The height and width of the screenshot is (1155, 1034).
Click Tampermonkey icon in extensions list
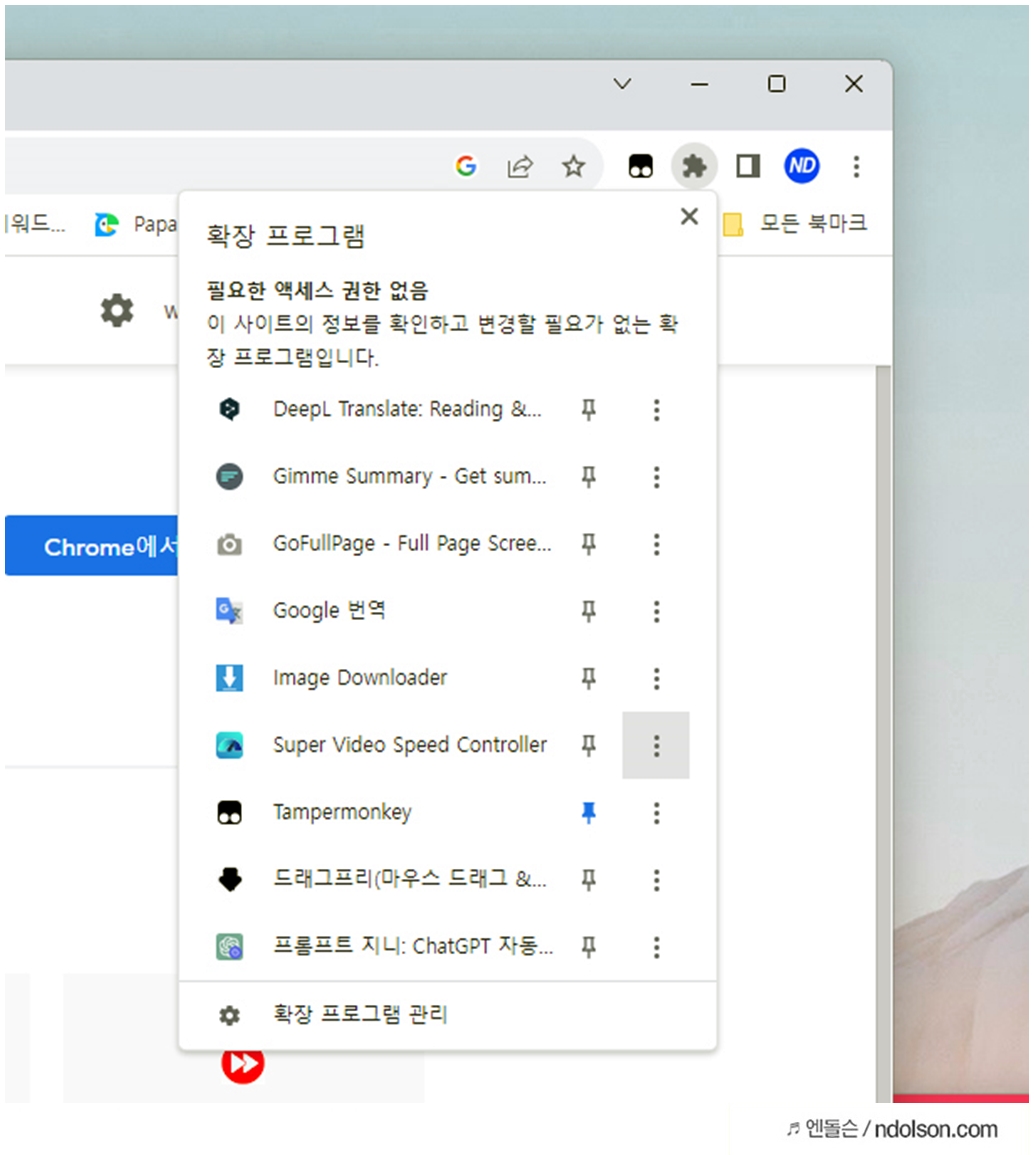[230, 812]
